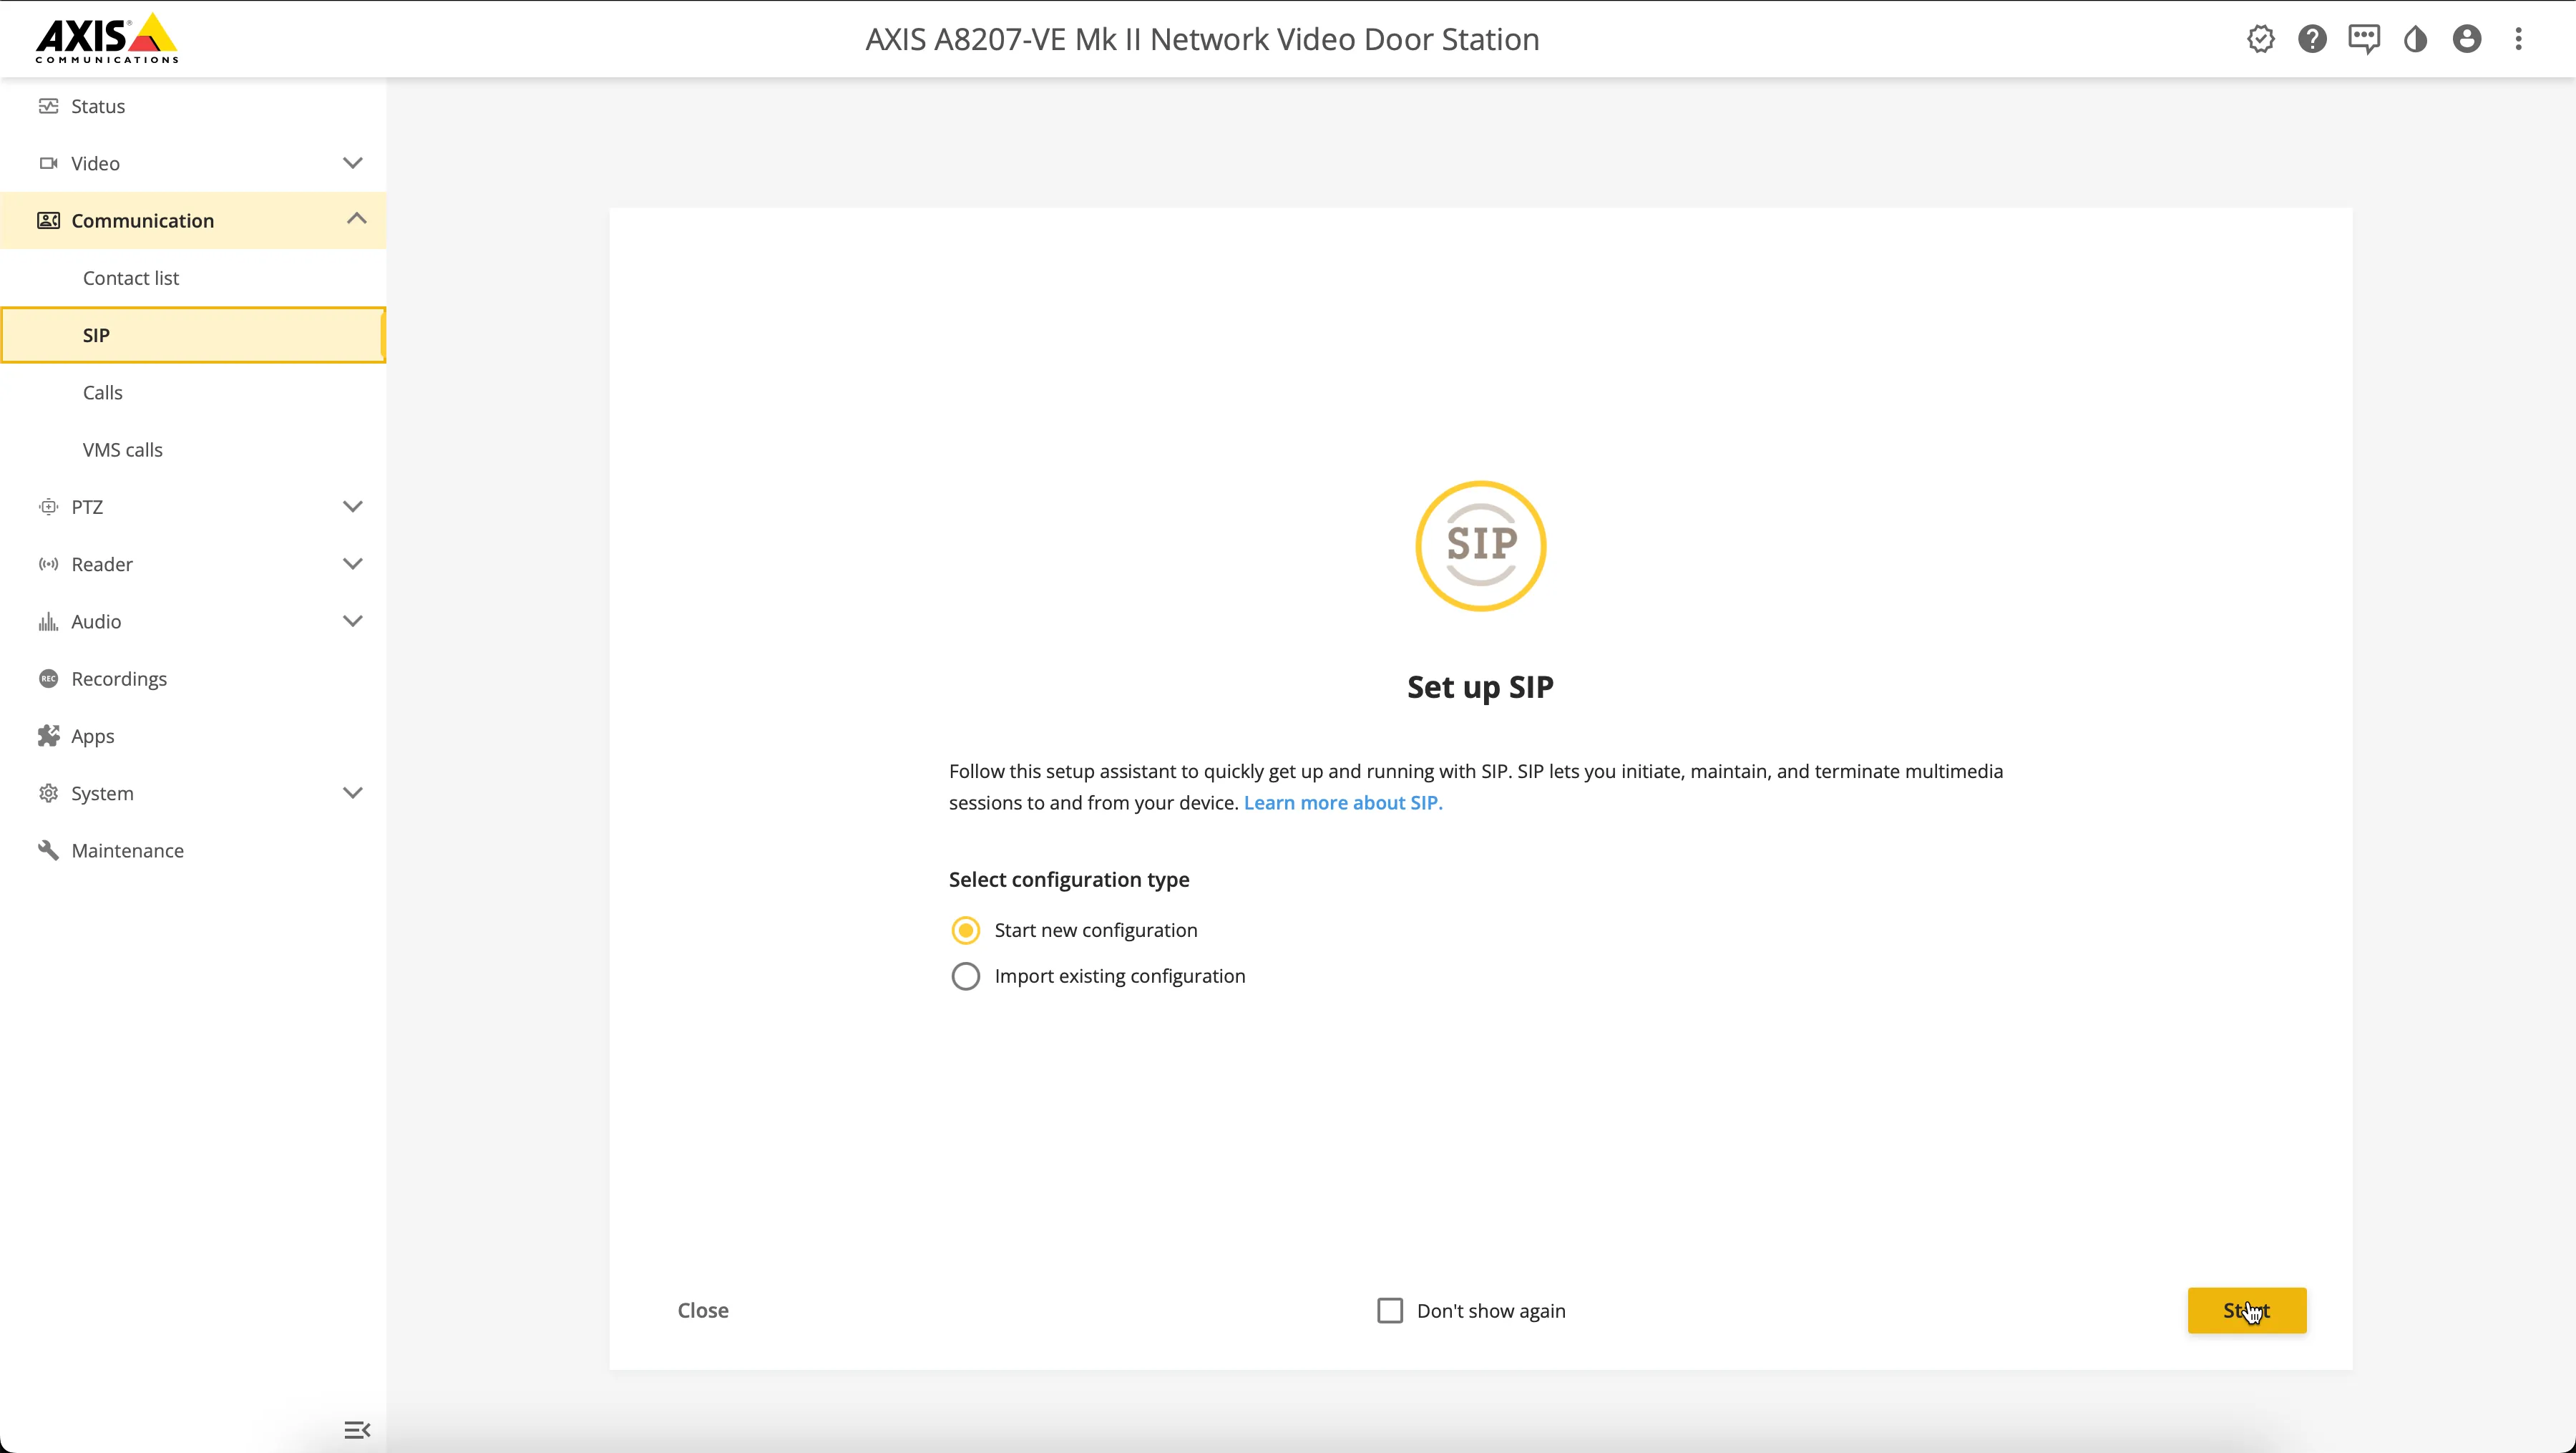Viewport: 2576px width, 1453px height.
Task: Click the AXIS Communications logo
Action: pos(107,38)
